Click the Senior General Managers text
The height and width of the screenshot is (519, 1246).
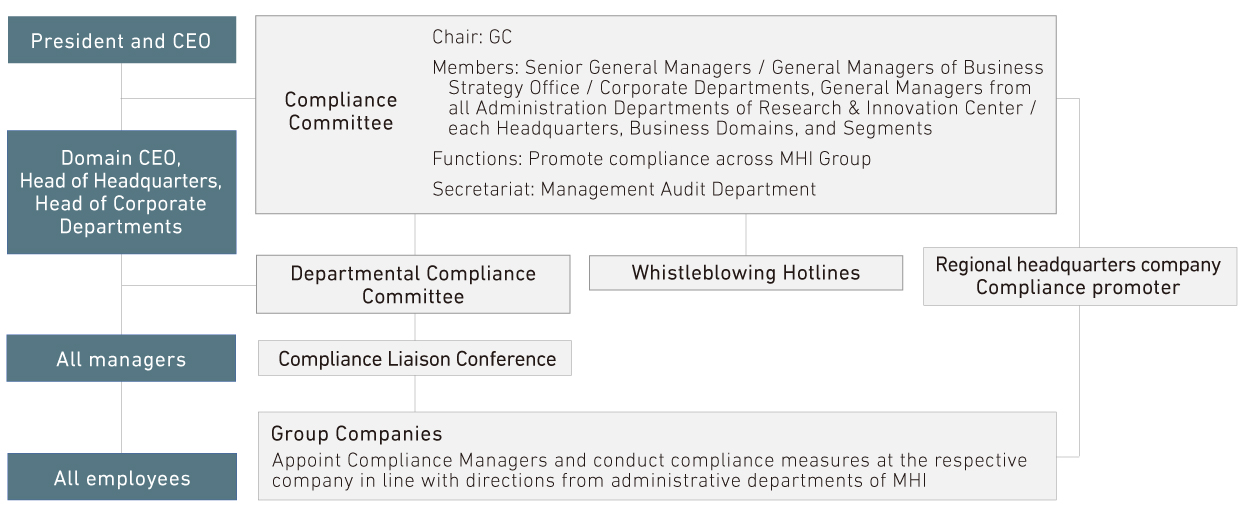click(638, 68)
